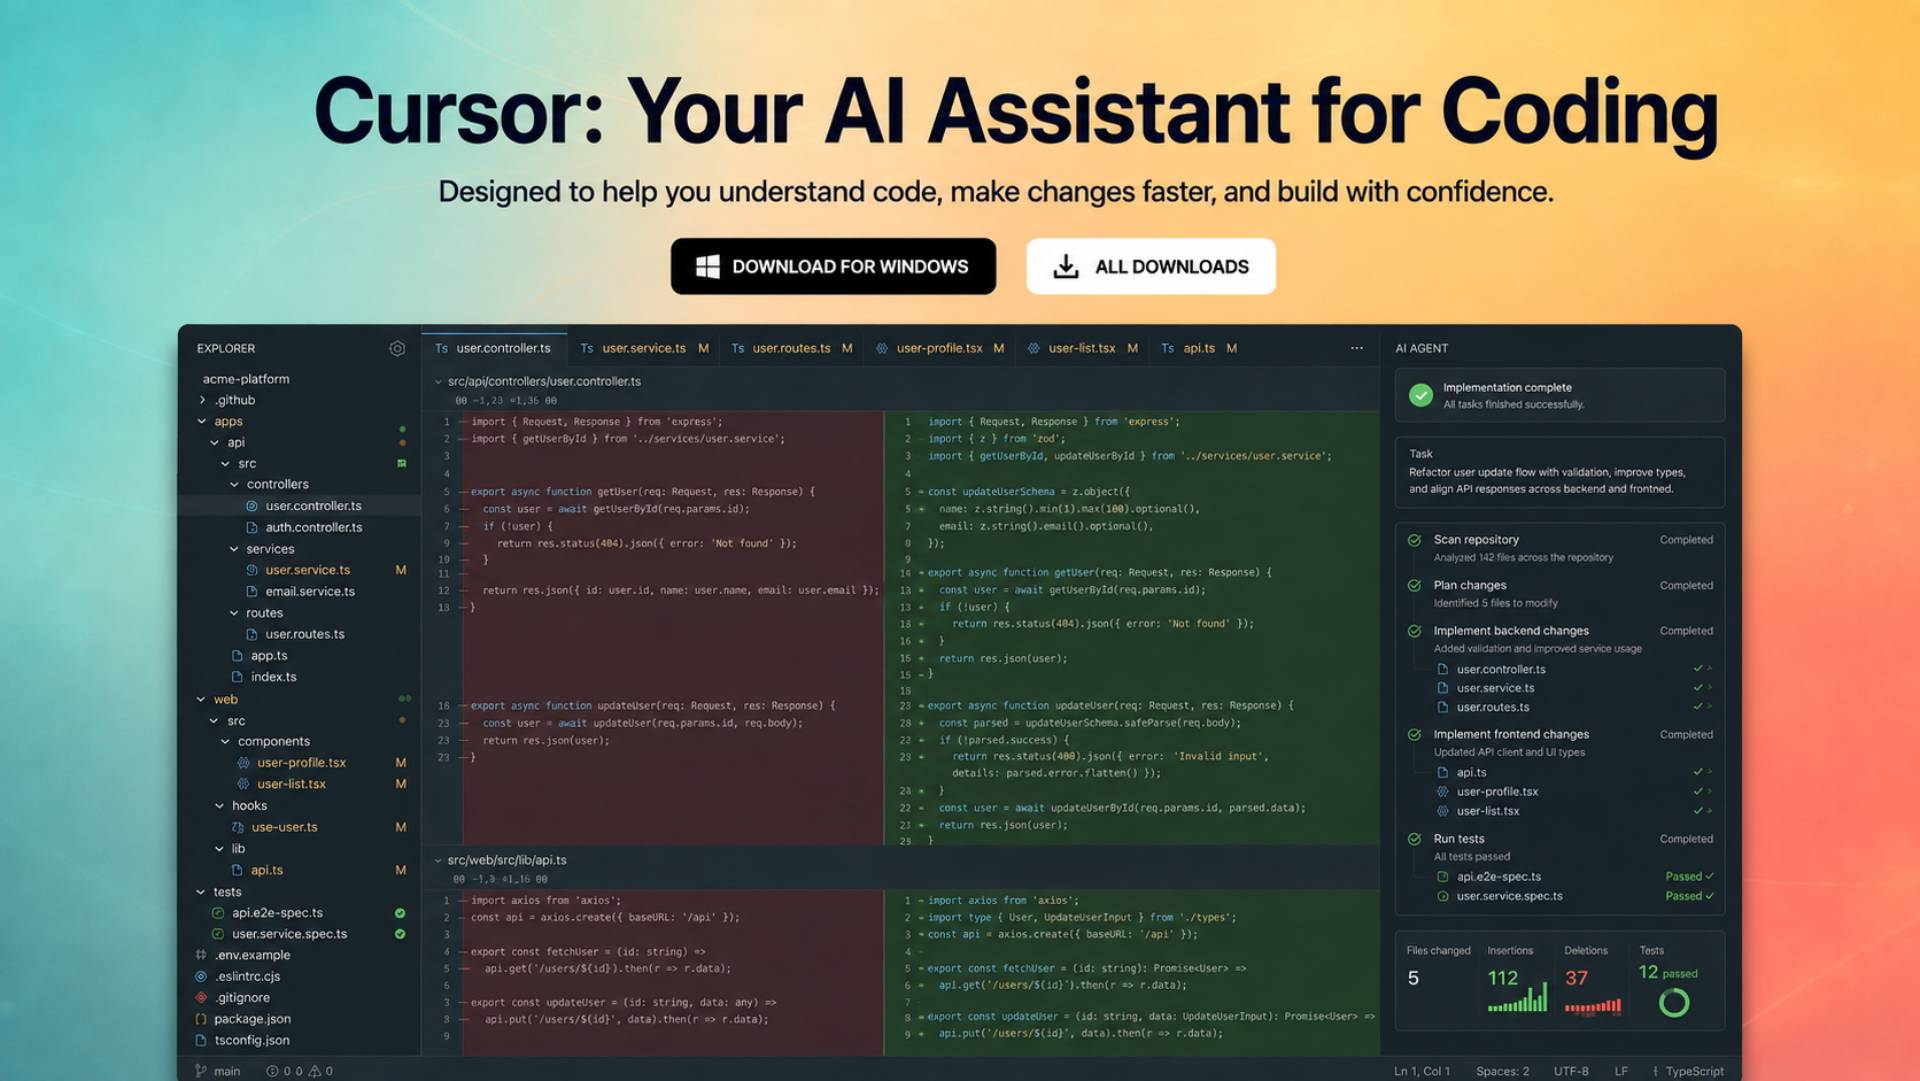Click the git branch icon for main
Screen dimensions: 1920x1081
(201, 1071)
